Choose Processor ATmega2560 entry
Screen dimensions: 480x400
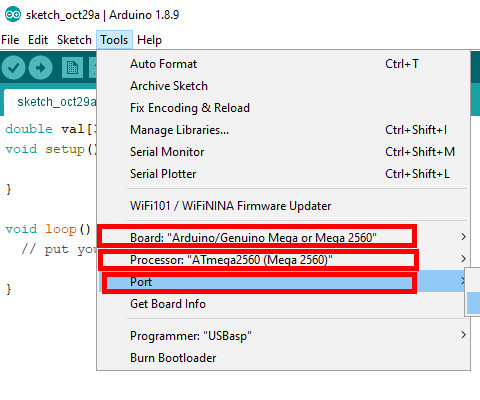click(283, 259)
